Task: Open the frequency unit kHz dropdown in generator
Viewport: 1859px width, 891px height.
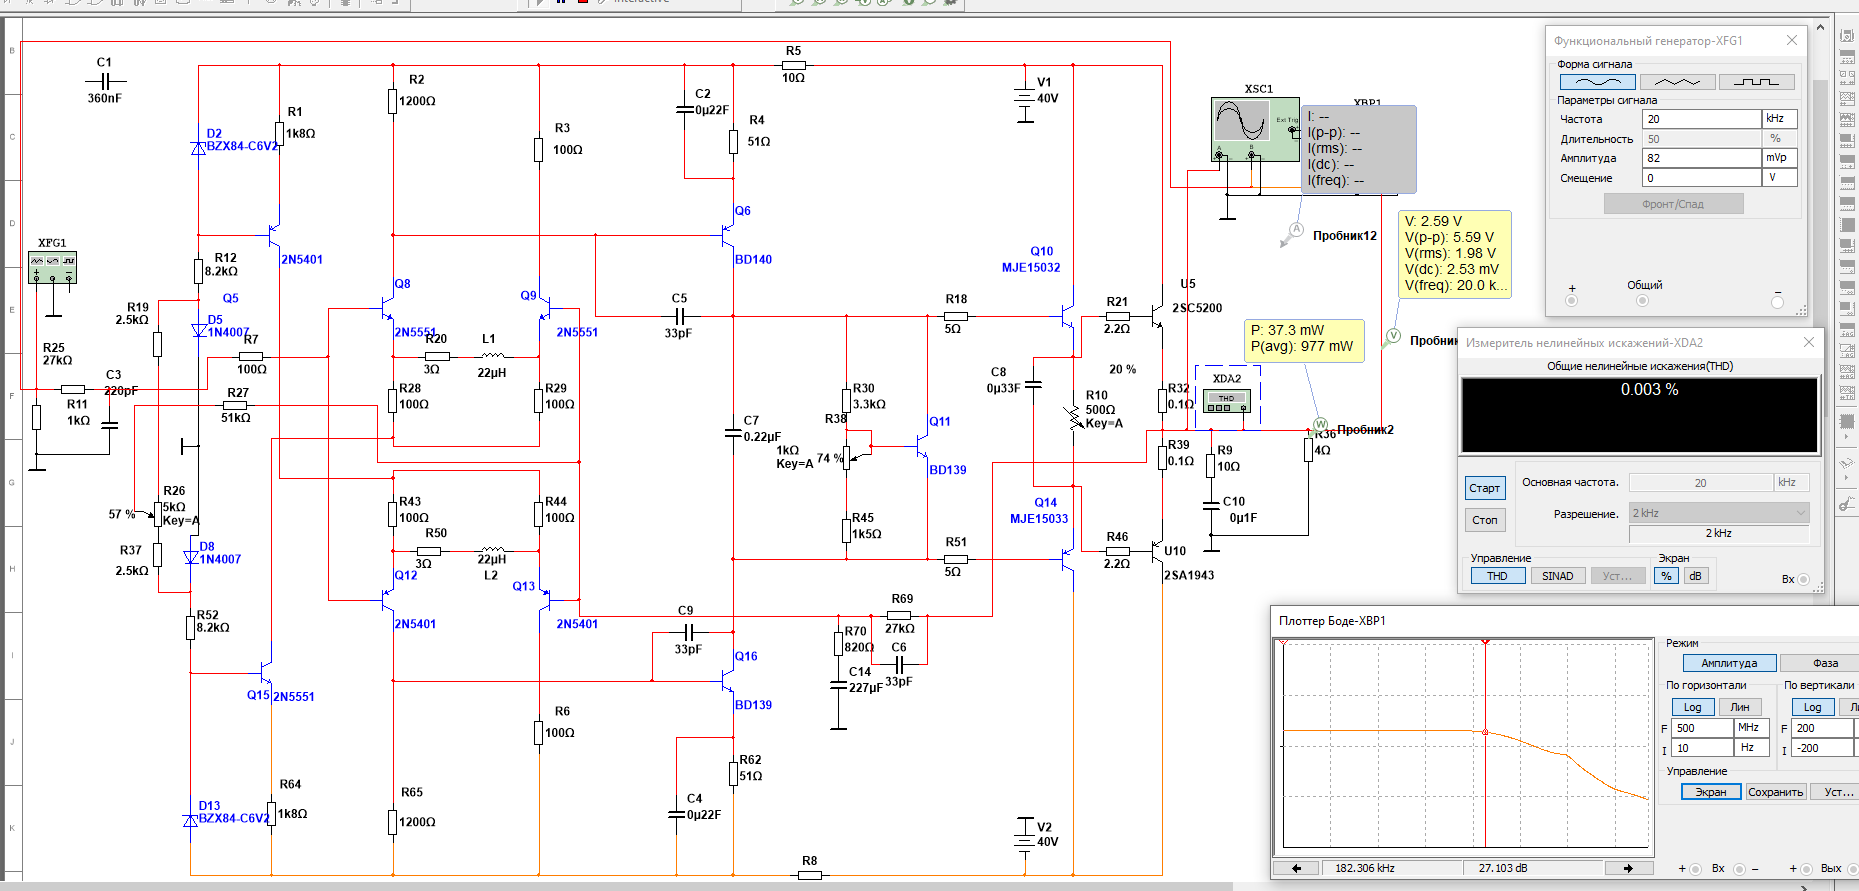Action: 1779,119
